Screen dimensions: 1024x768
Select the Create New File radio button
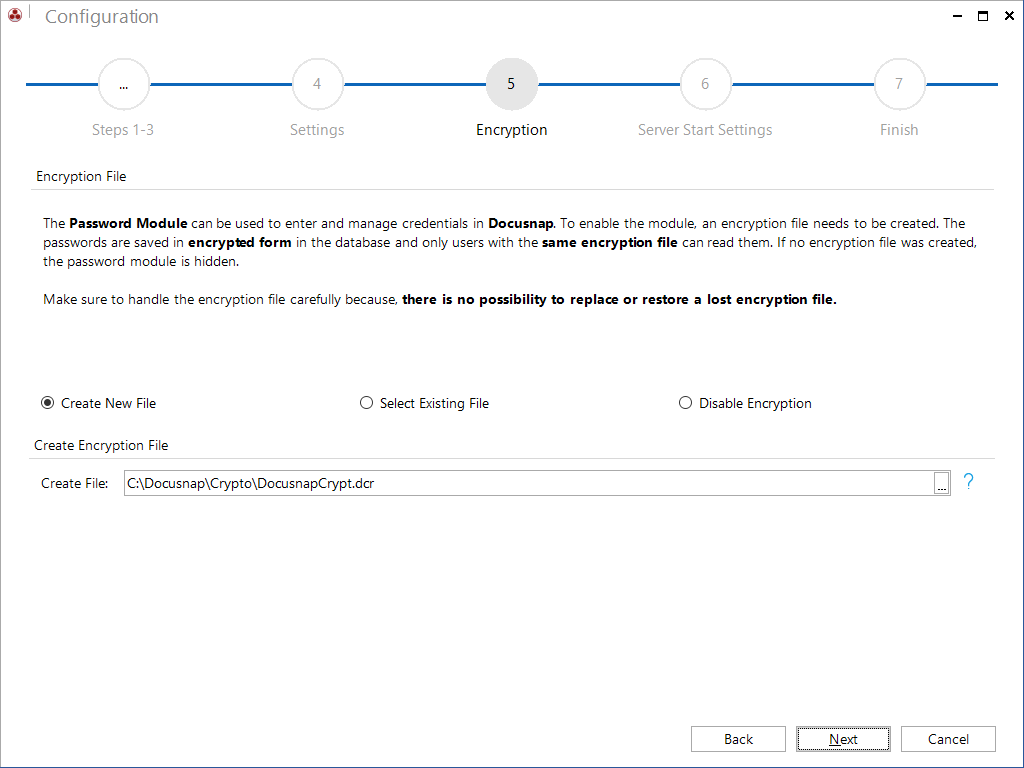(47, 403)
